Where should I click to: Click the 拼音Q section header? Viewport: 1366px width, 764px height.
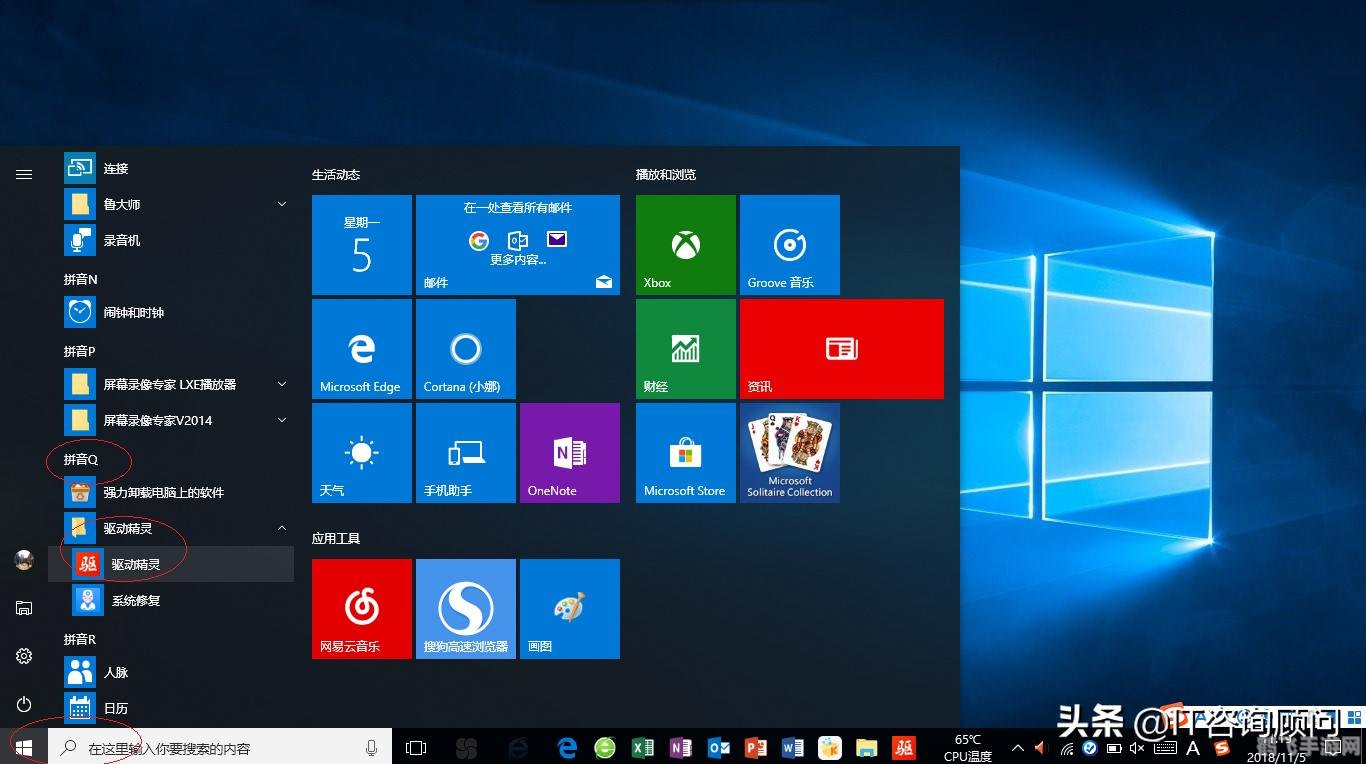81,459
